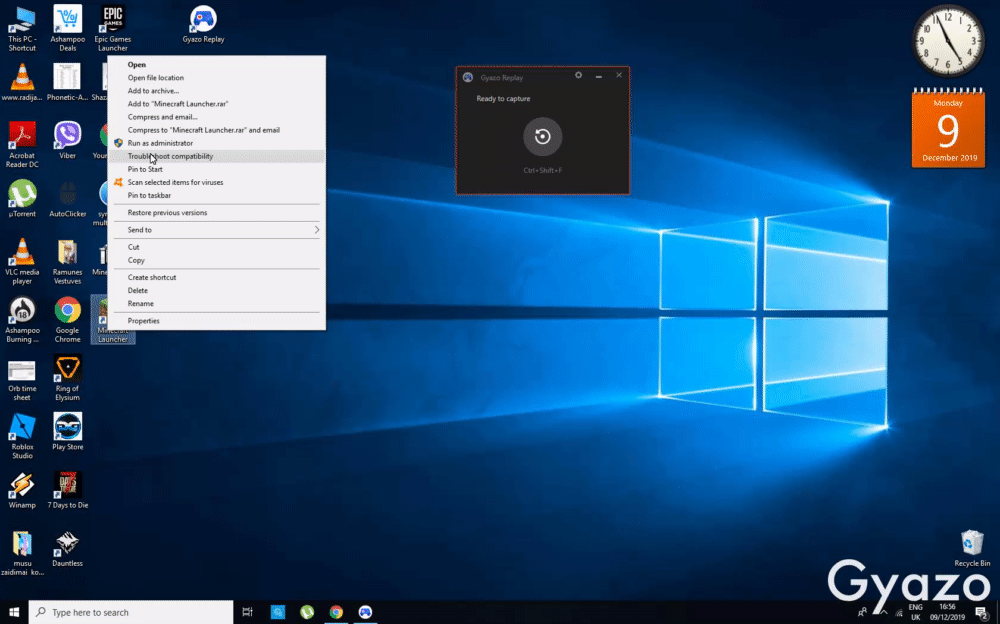
Task: Select the Winamp desktop shortcut
Action: [22, 487]
